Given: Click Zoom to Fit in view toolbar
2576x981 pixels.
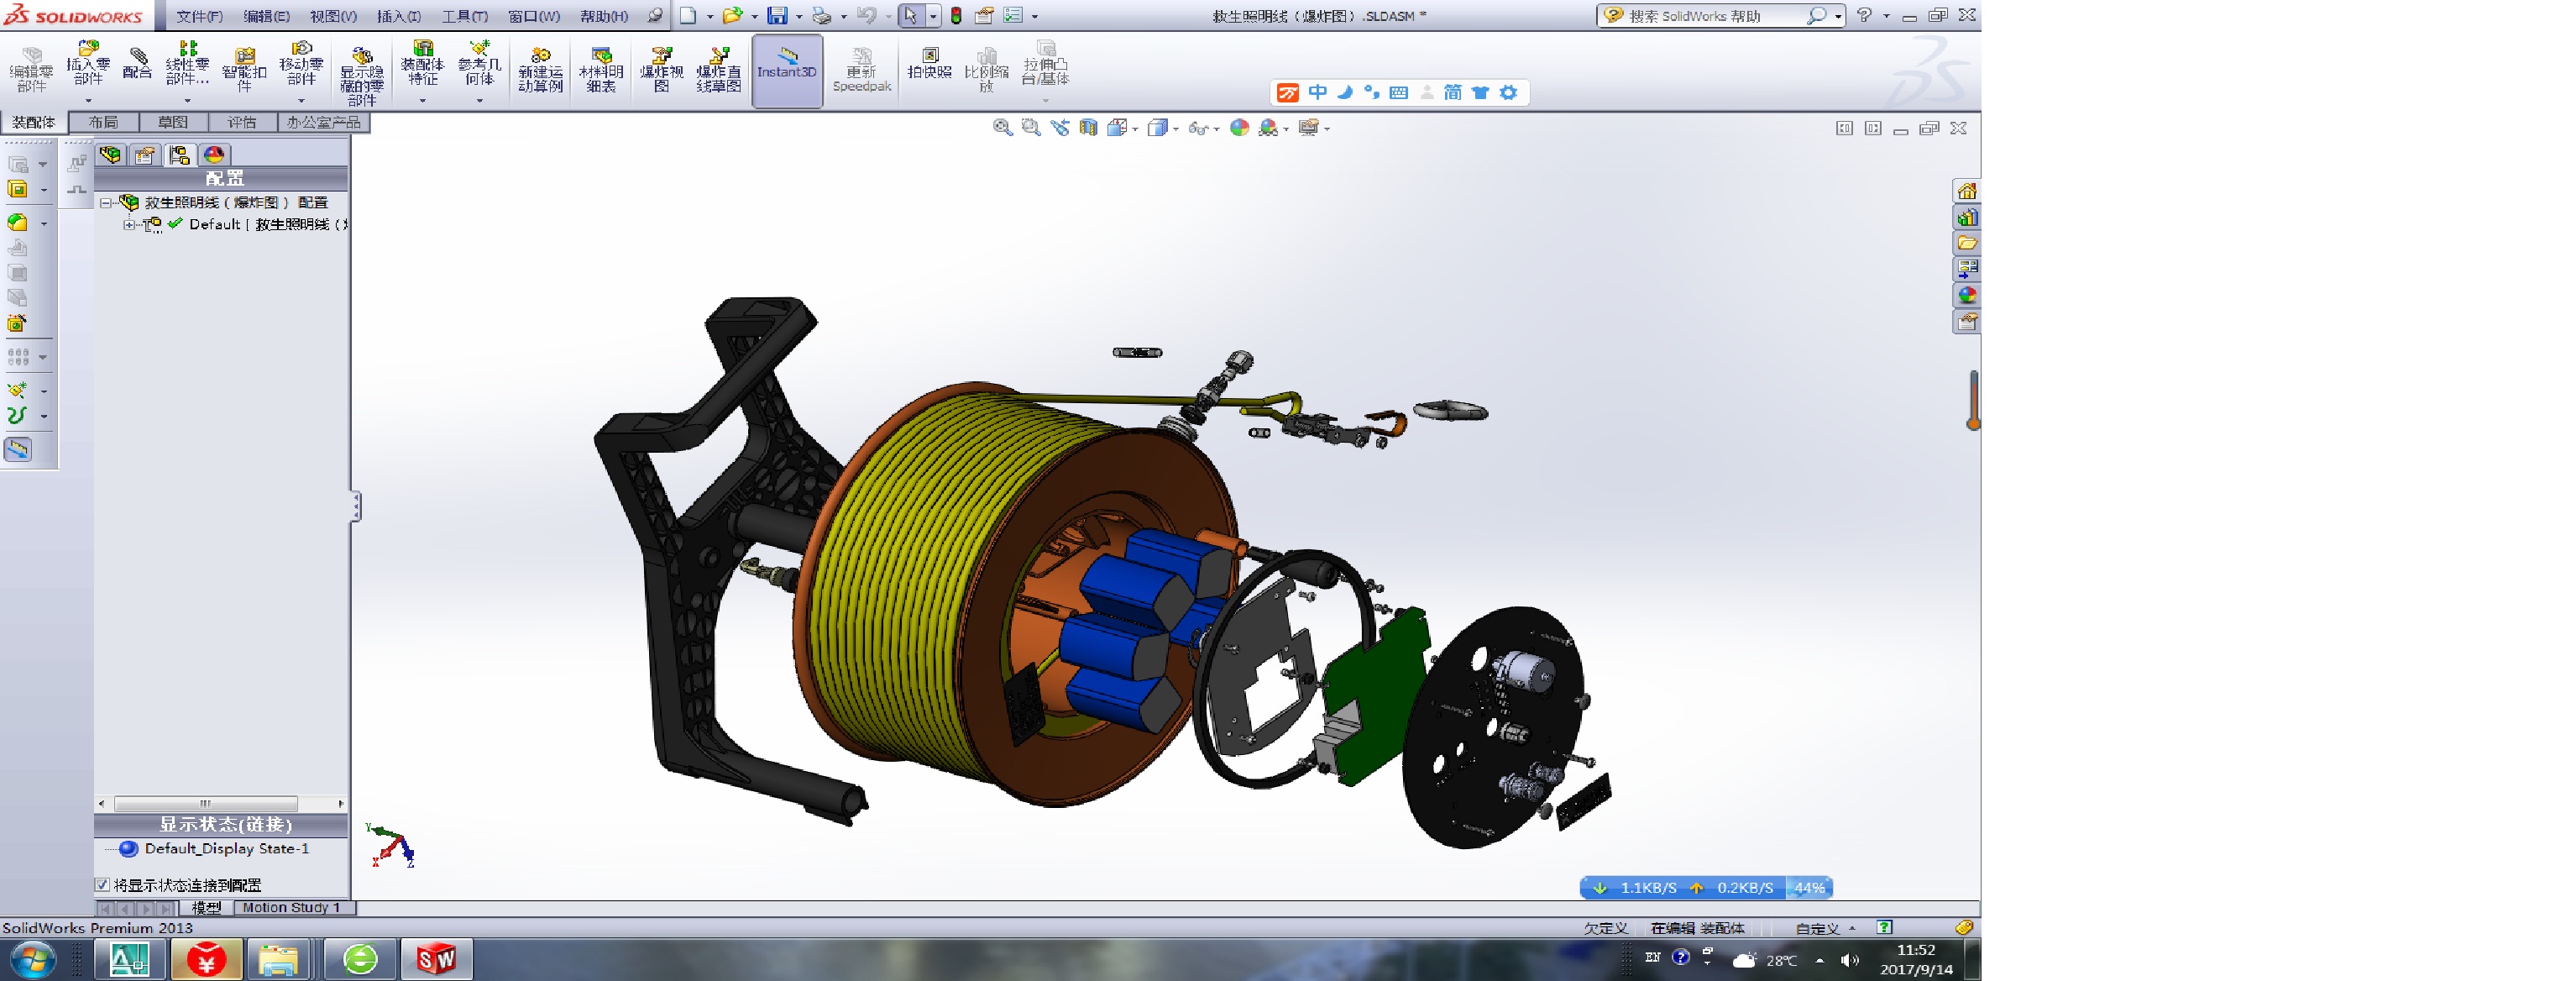Looking at the screenshot, I should 1002,127.
